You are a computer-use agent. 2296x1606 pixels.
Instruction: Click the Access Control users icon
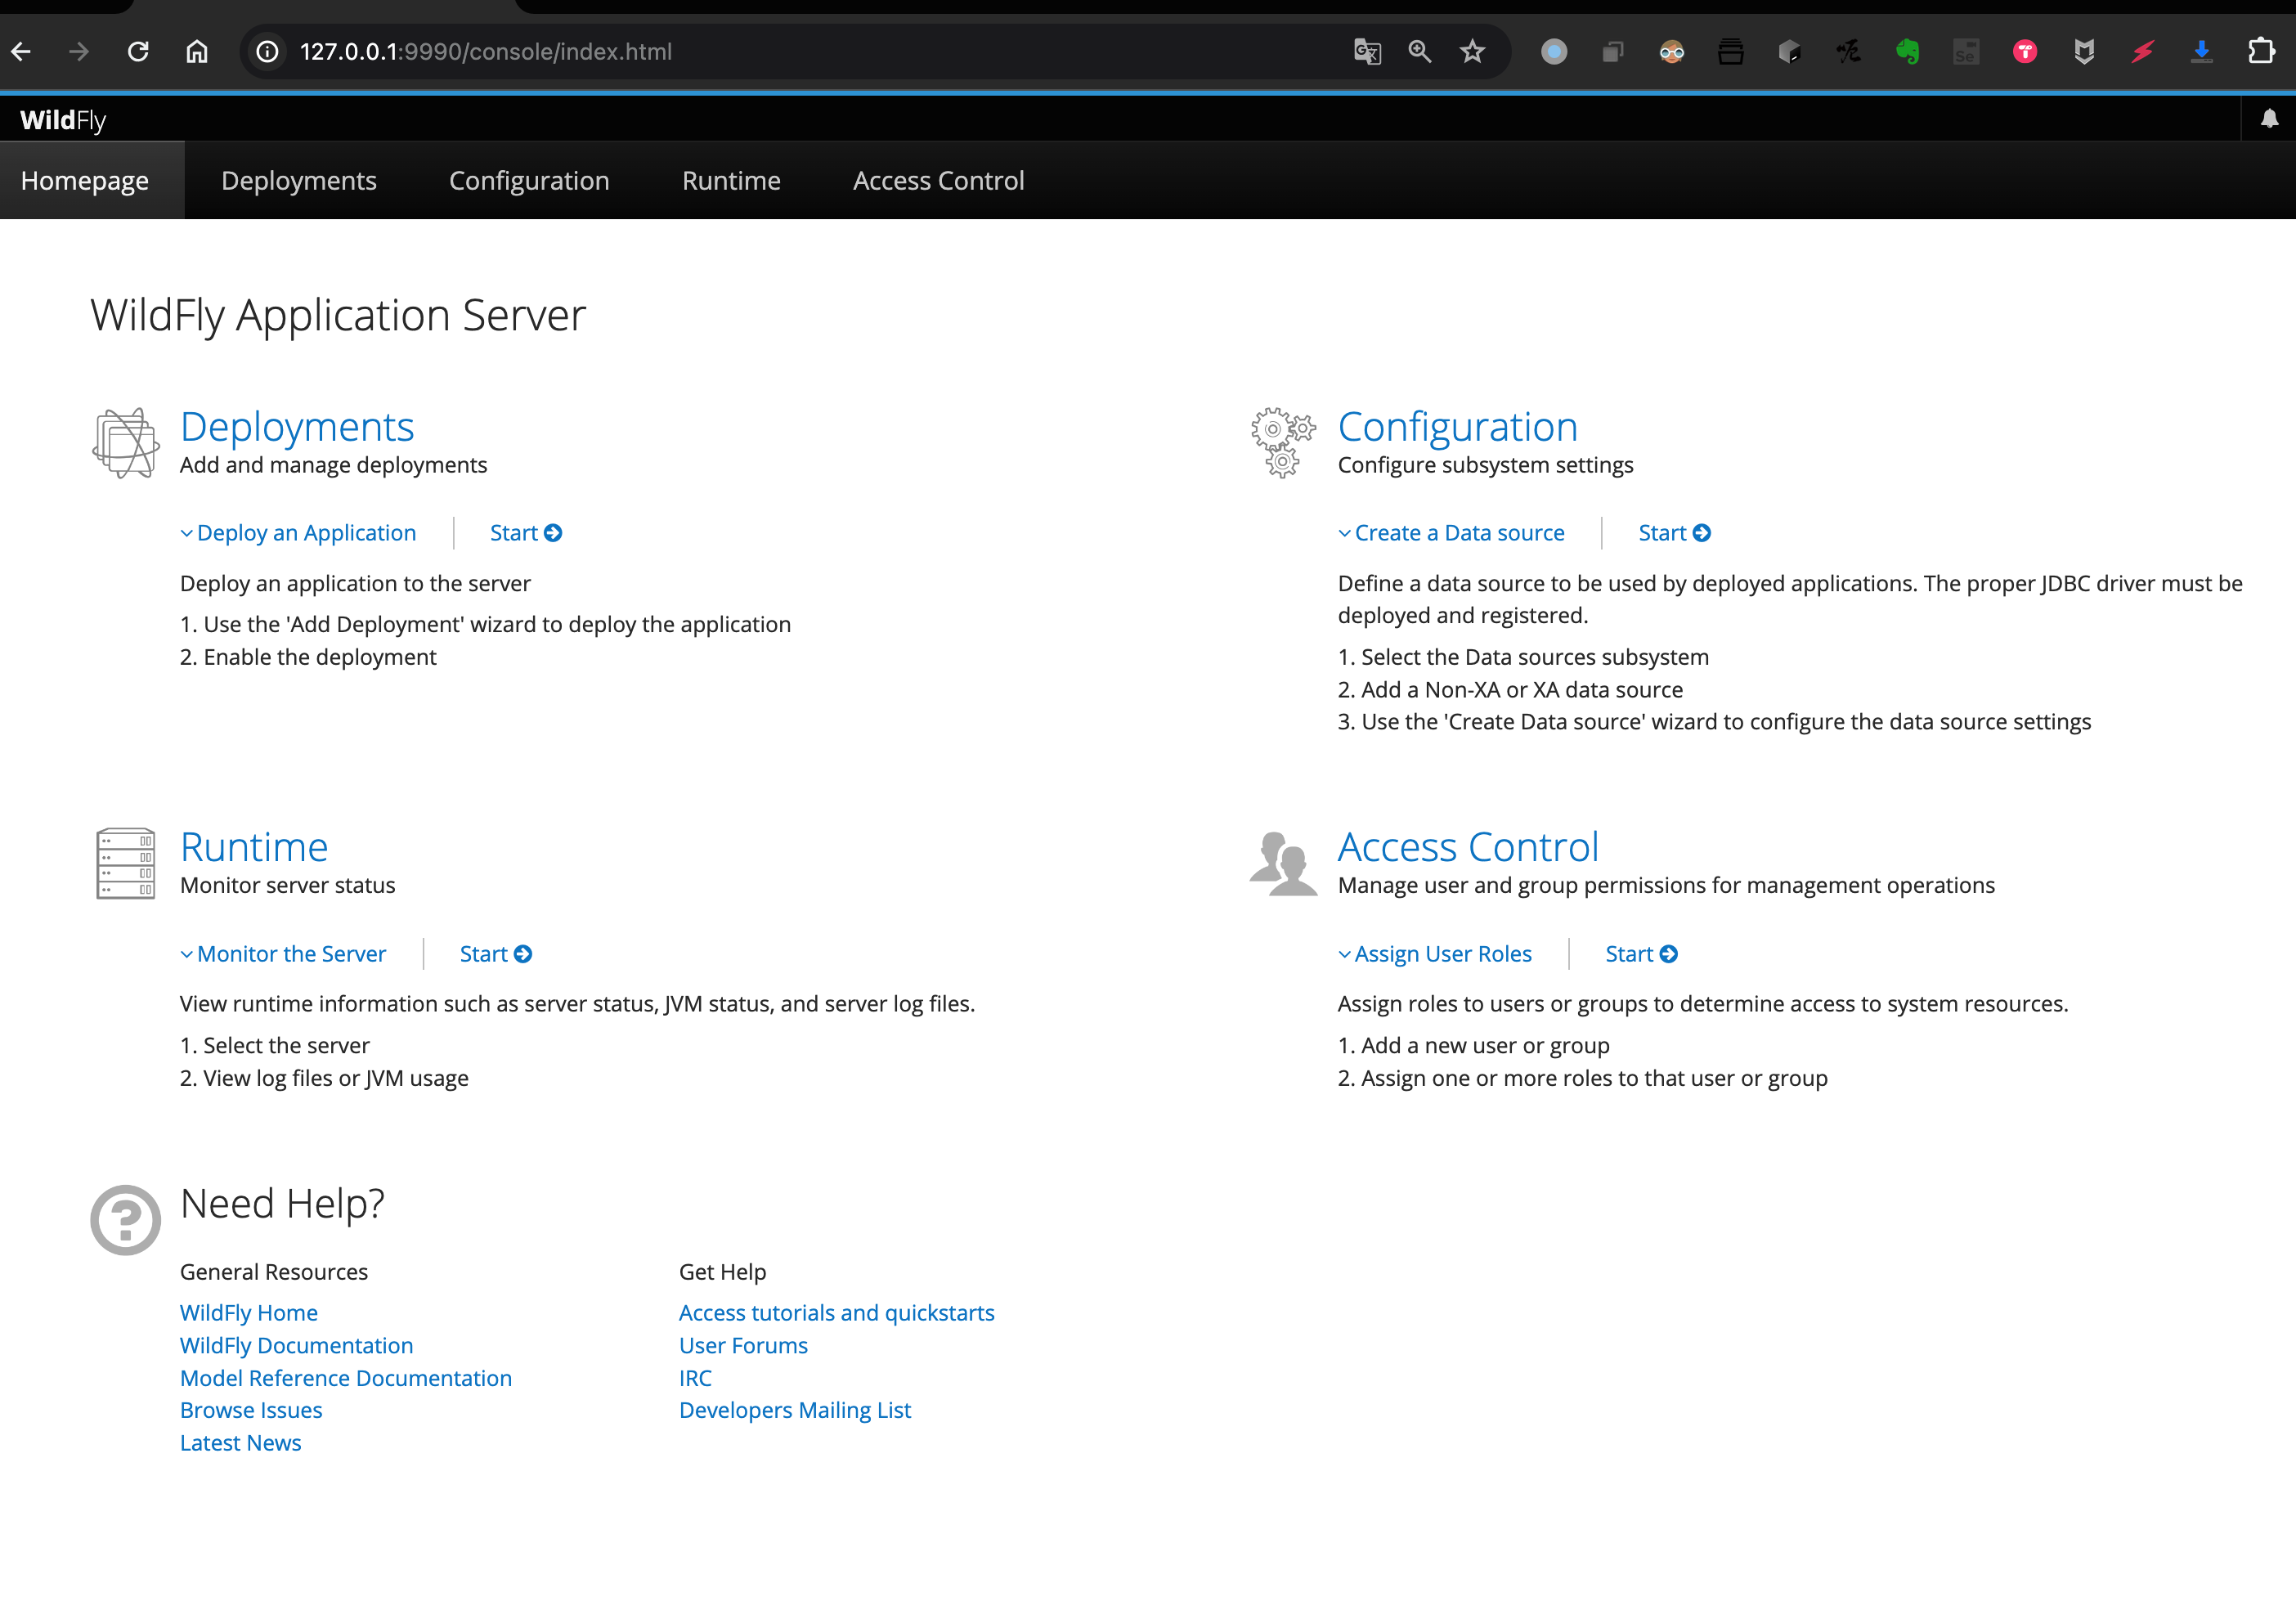click(x=1283, y=864)
